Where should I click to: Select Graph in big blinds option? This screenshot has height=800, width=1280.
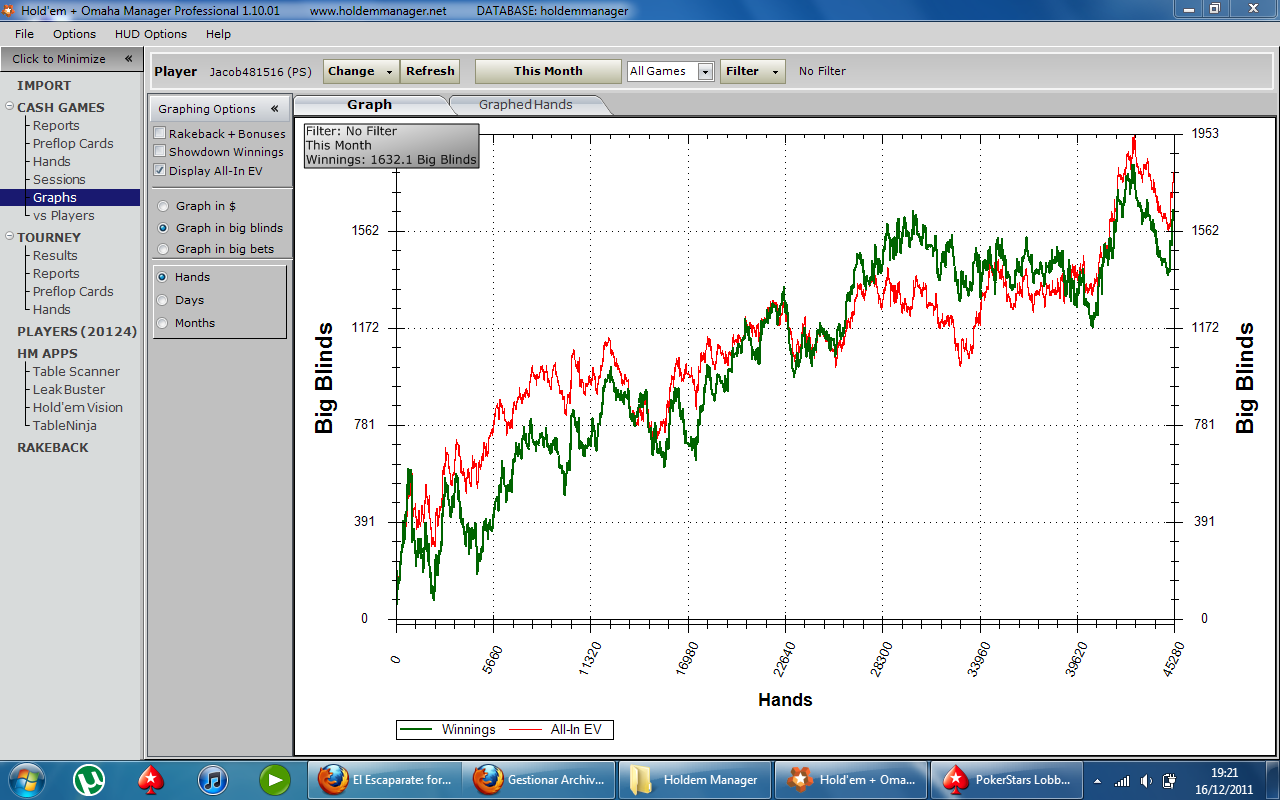pyautogui.click(x=163, y=228)
